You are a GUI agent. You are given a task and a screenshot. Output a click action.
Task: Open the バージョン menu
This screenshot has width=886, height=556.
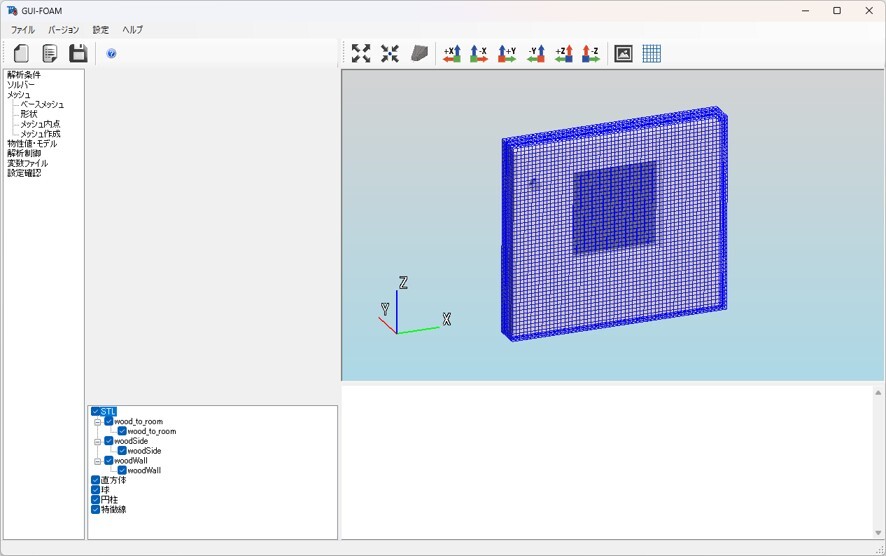pos(63,29)
